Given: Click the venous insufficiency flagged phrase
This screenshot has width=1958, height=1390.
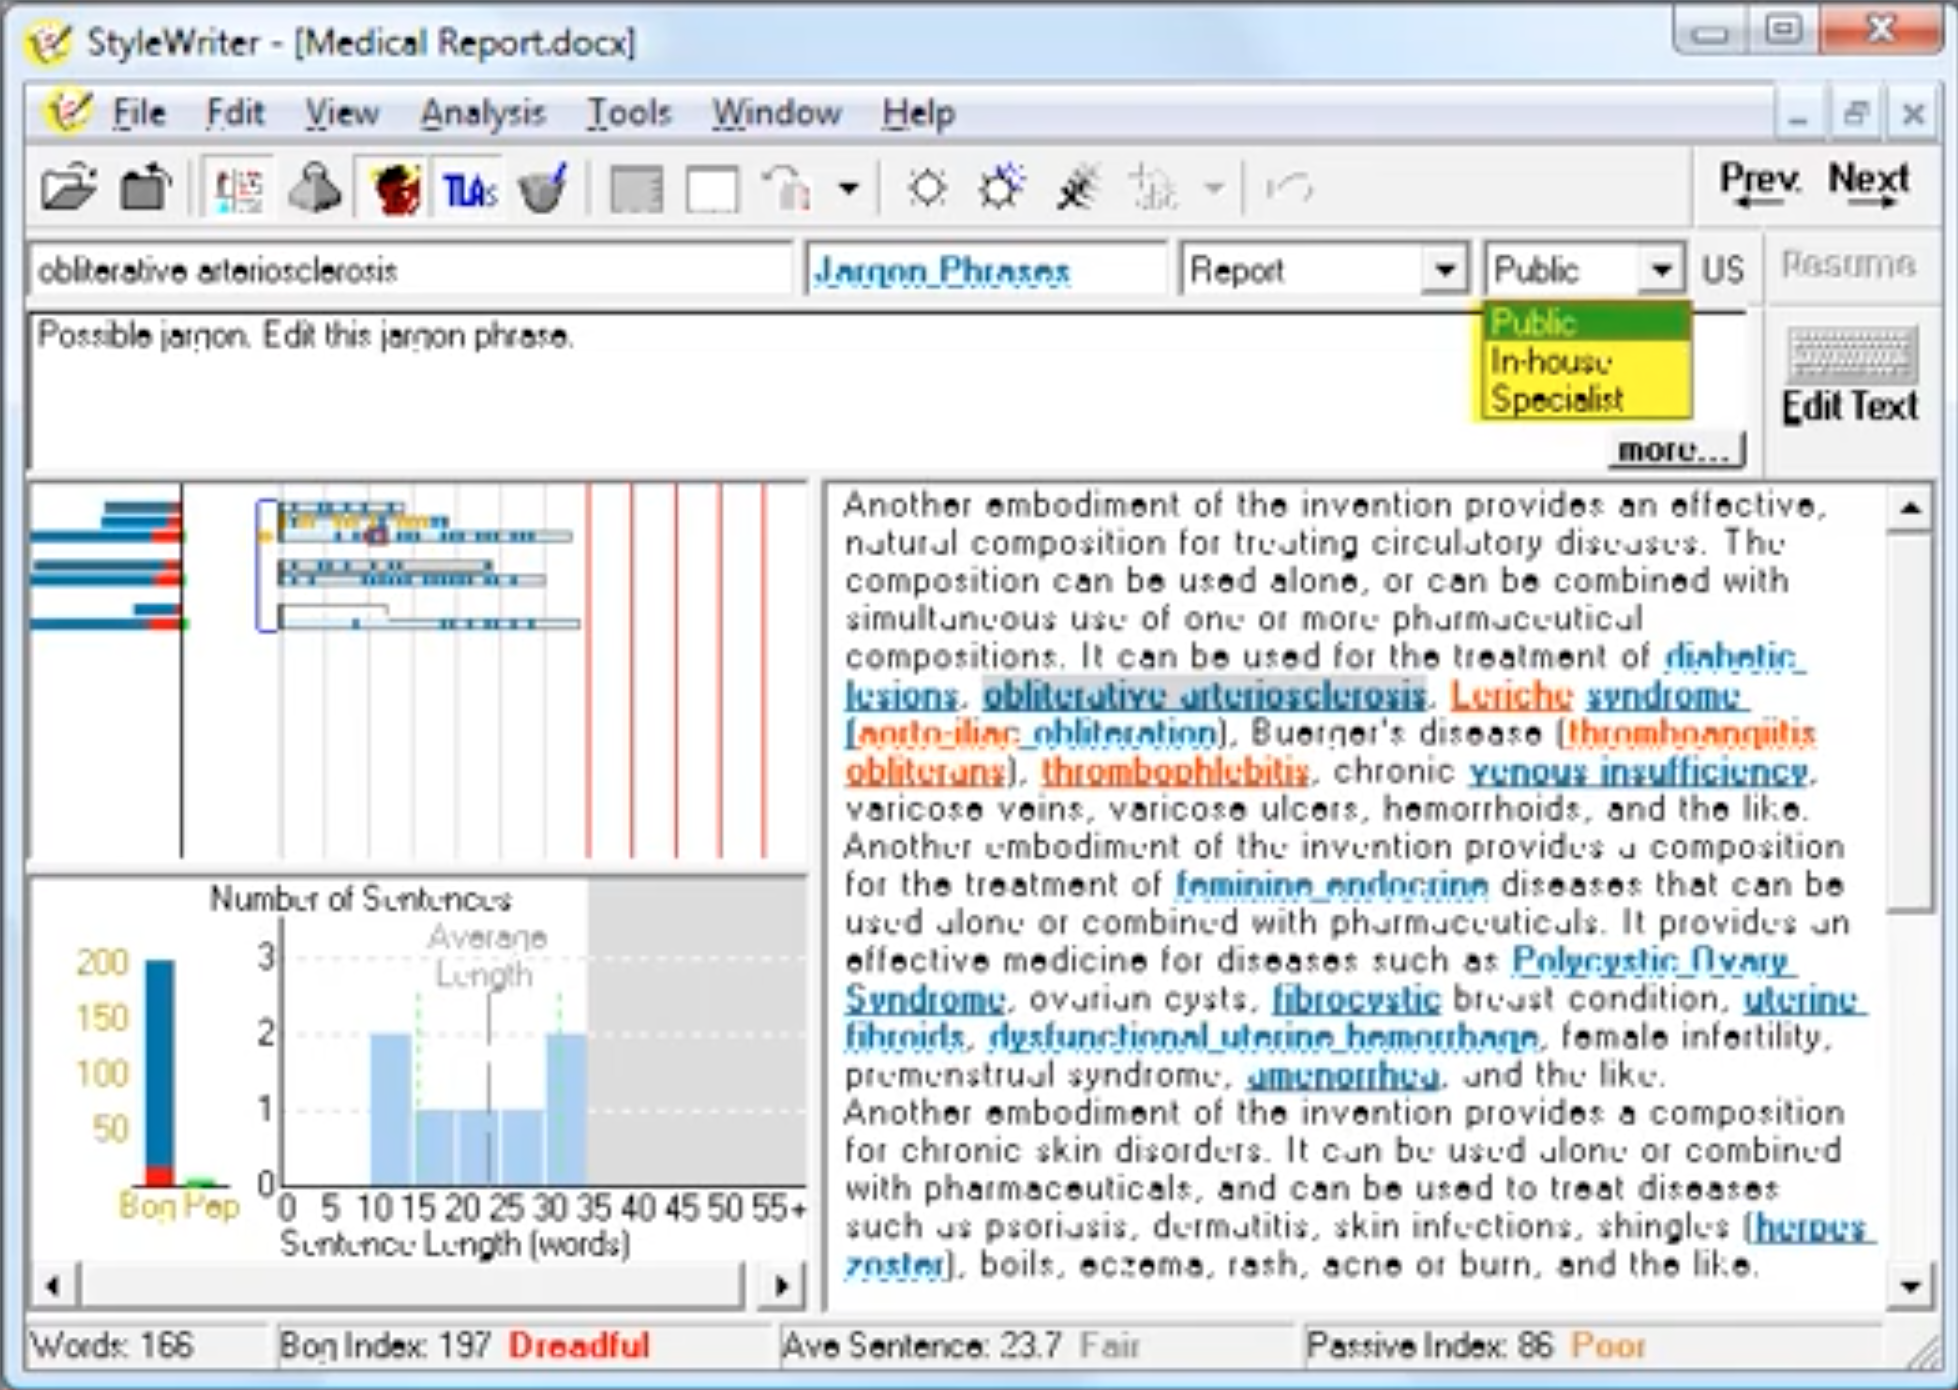Looking at the screenshot, I should pyautogui.click(x=1638, y=771).
